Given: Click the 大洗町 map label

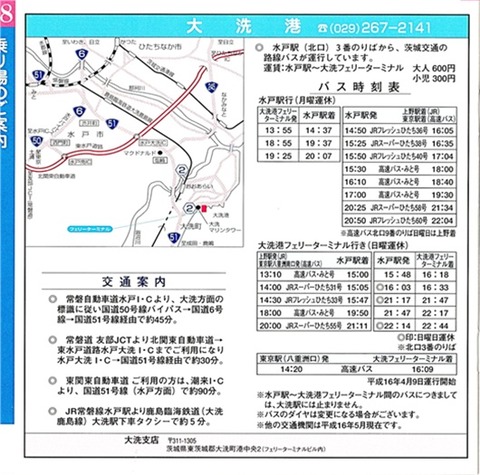Looking at the screenshot, I should (x=191, y=226).
